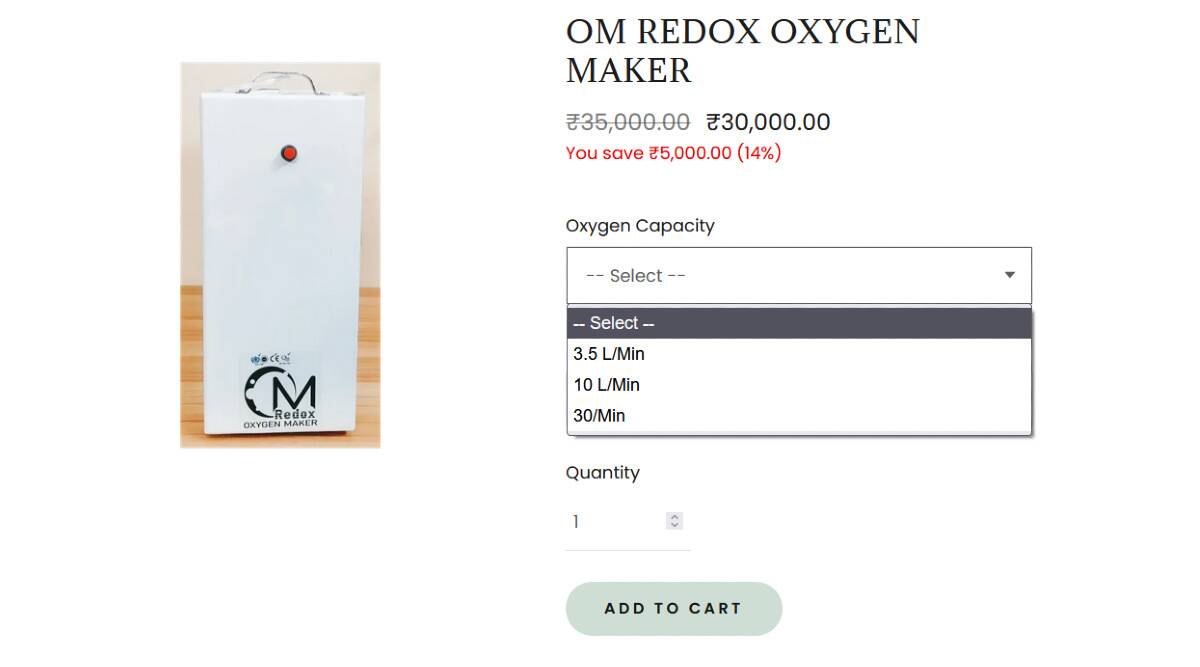
Task: Click the OM REDOX OXYGEN MAKER title
Action: 742,51
